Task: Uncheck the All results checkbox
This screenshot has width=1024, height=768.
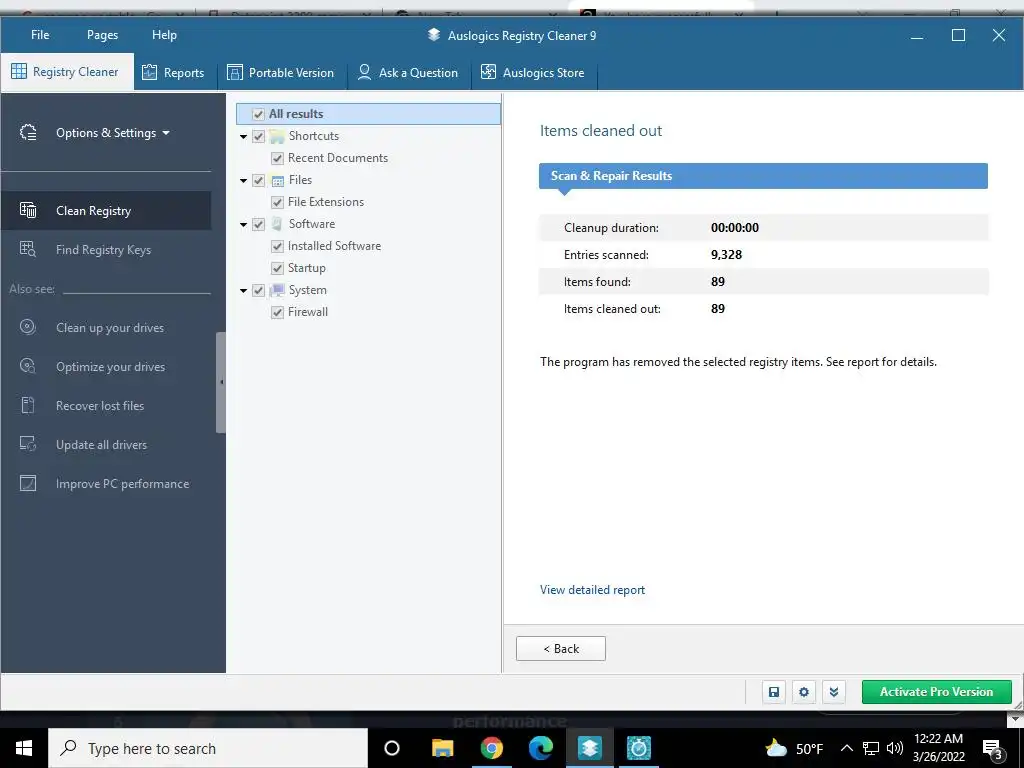Action: [x=259, y=114]
